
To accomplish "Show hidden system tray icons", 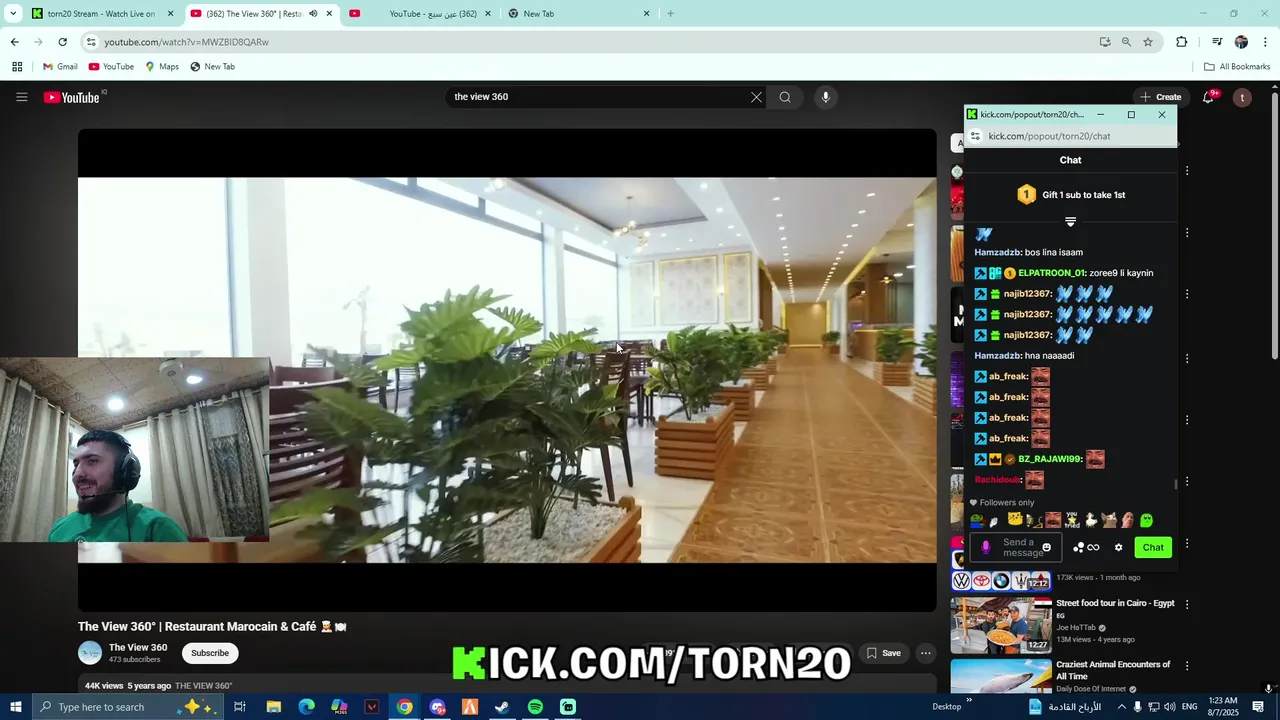I will point(1121,707).
